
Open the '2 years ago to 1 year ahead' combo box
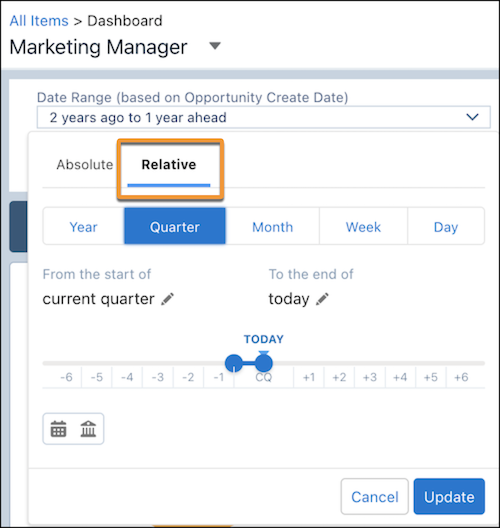tap(263, 117)
